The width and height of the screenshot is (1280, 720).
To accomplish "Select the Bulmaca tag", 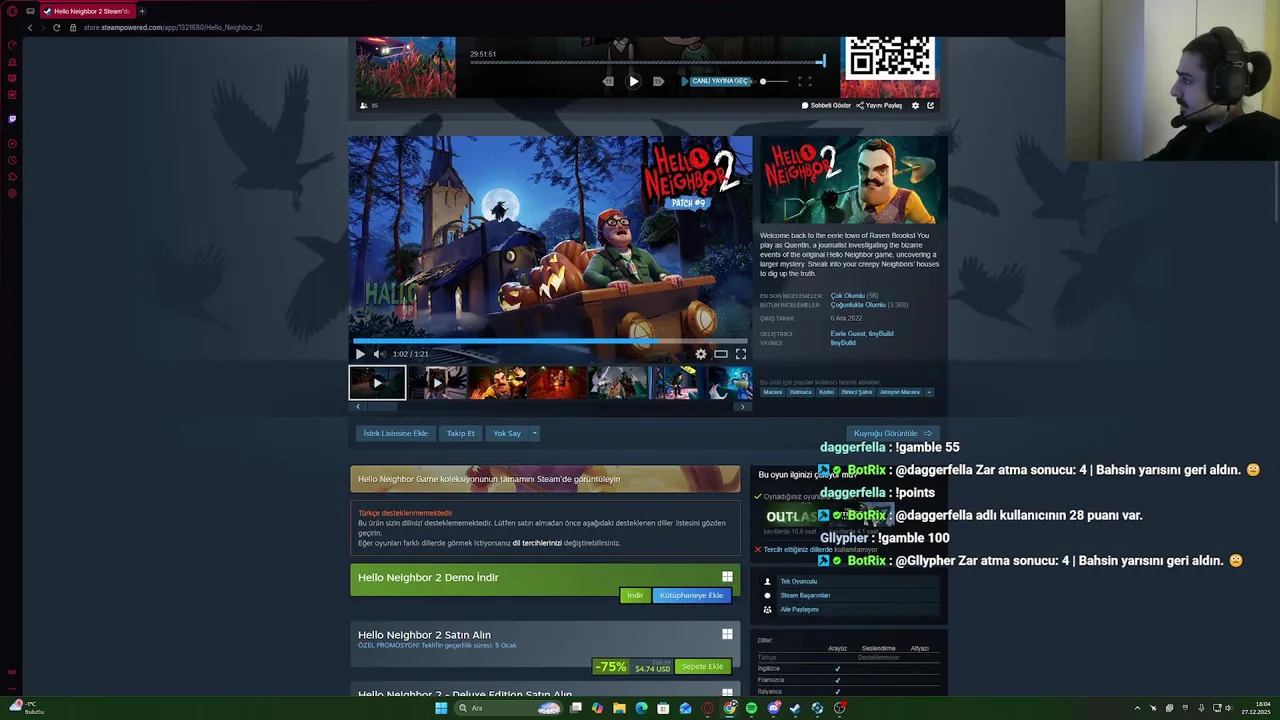I will tap(801, 392).
